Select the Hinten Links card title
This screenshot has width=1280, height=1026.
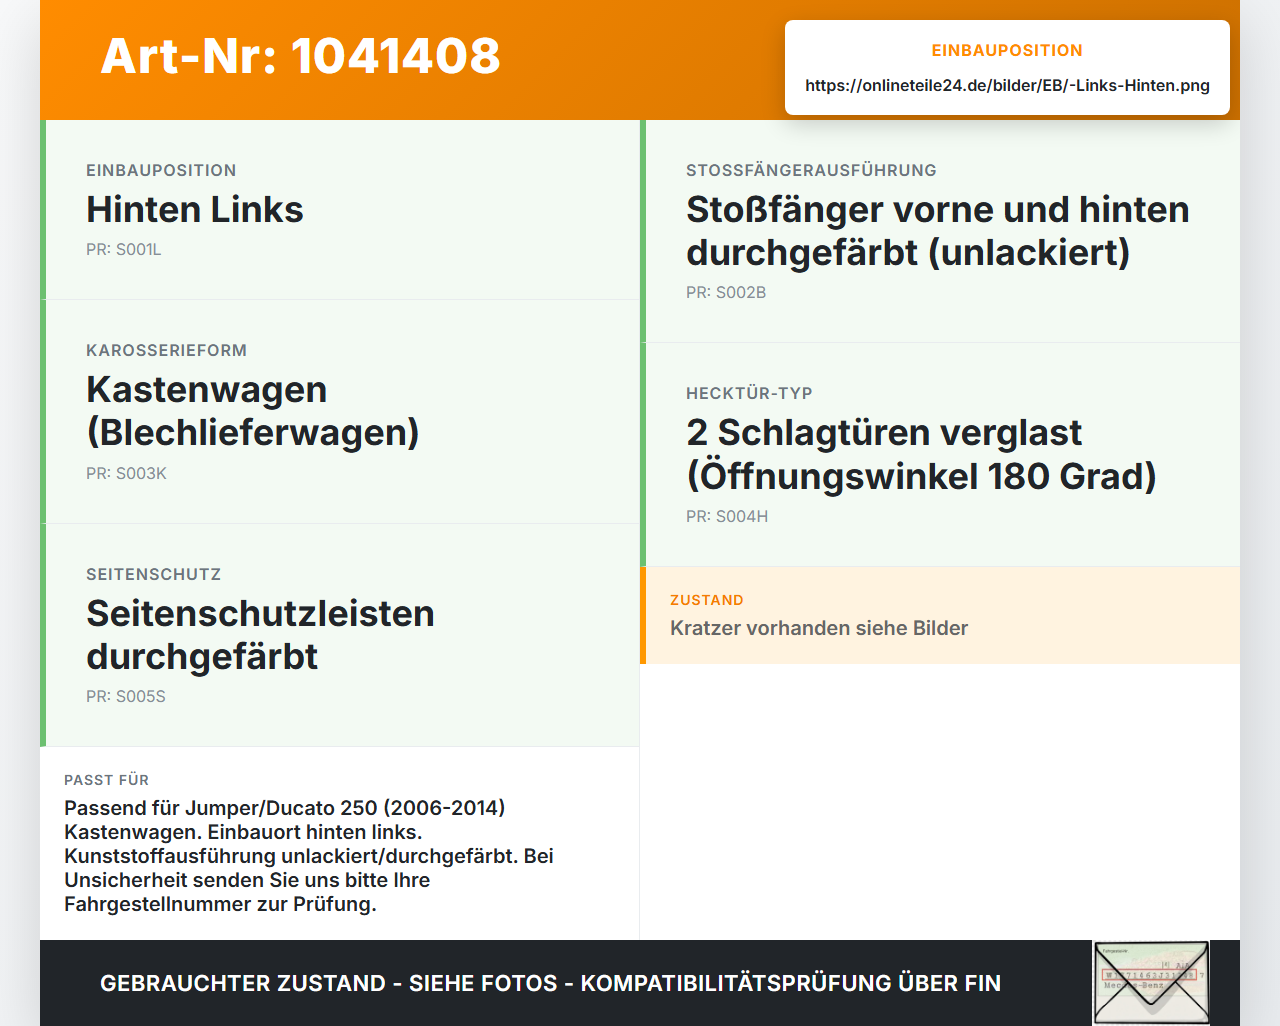tap(195, 209)
